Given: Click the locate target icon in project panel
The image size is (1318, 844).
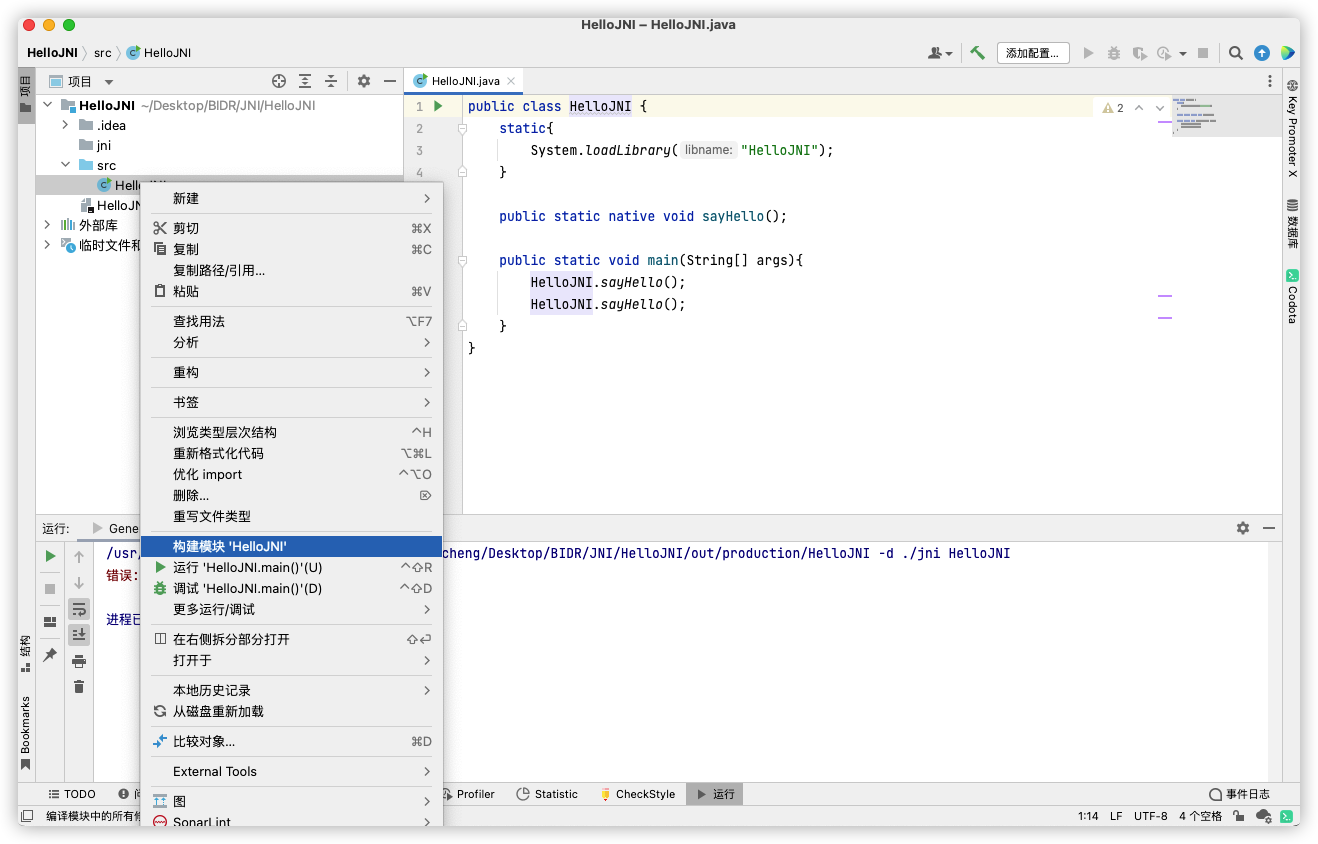Looking at the screenshot, I should click(279, 81).
